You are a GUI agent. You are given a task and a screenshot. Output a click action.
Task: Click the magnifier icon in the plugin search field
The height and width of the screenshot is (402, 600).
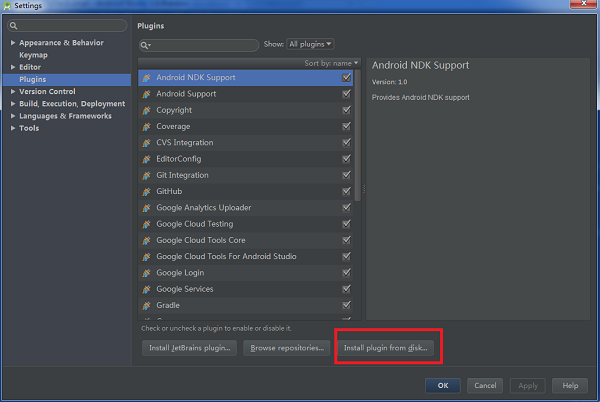click(145, 46)
